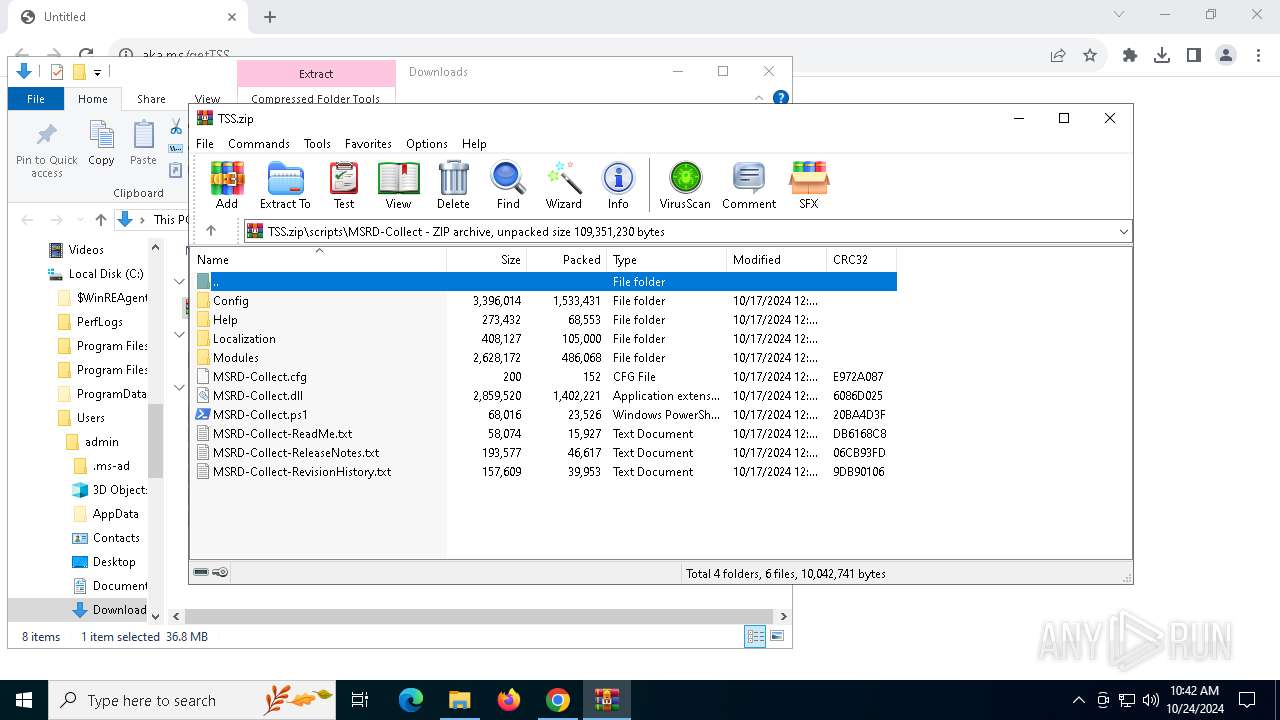This screenshot has width=1280, height=720.
Task: Open Windows Start menu
Action: tap(24, 700)
